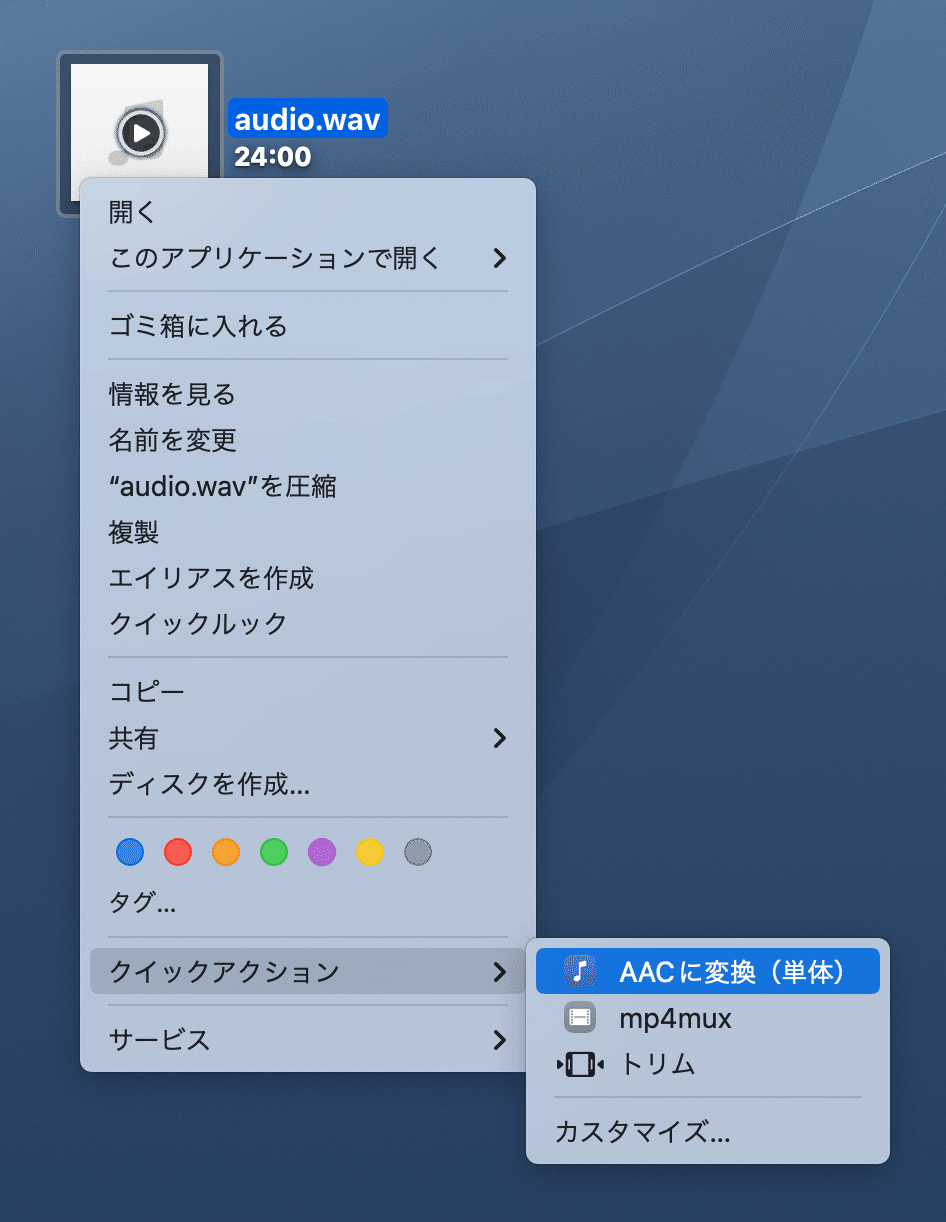Expand the このアプリケーションで開く submenu arrow
Image resolution: width=946 pixels, height=1222 pixels.
[500, 259]
